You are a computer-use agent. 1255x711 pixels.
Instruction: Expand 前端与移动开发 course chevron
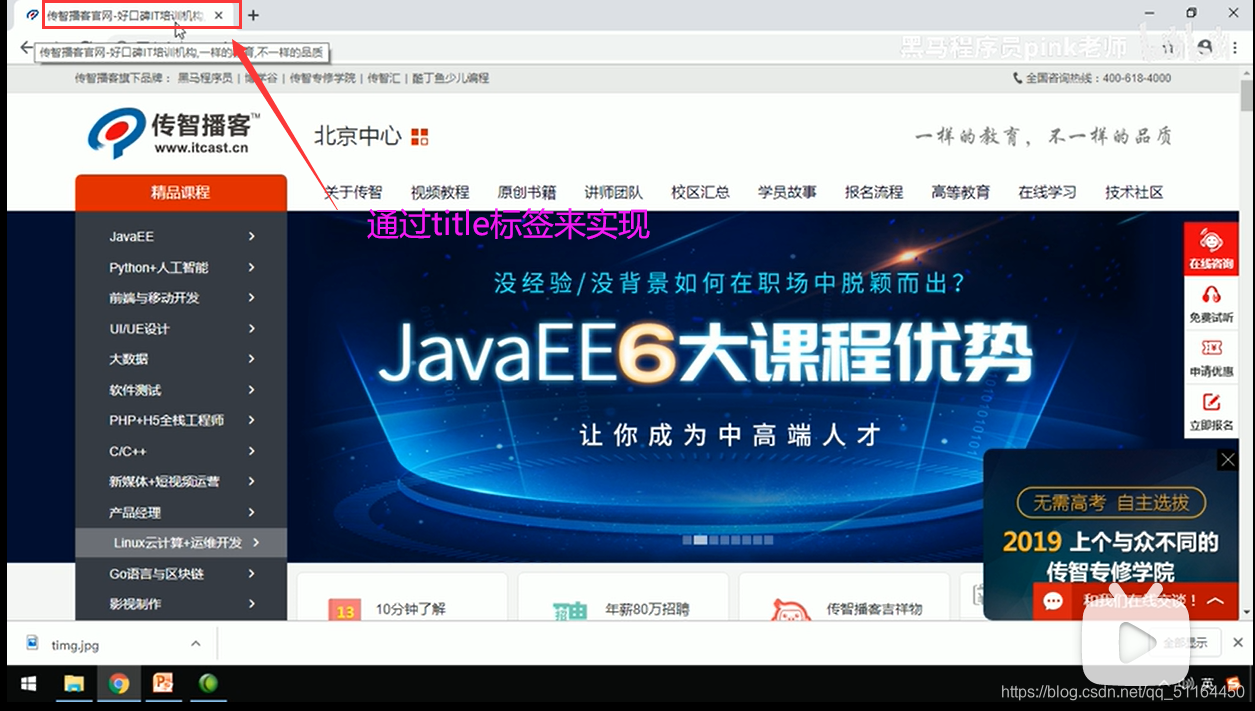[x=252, y=298]
